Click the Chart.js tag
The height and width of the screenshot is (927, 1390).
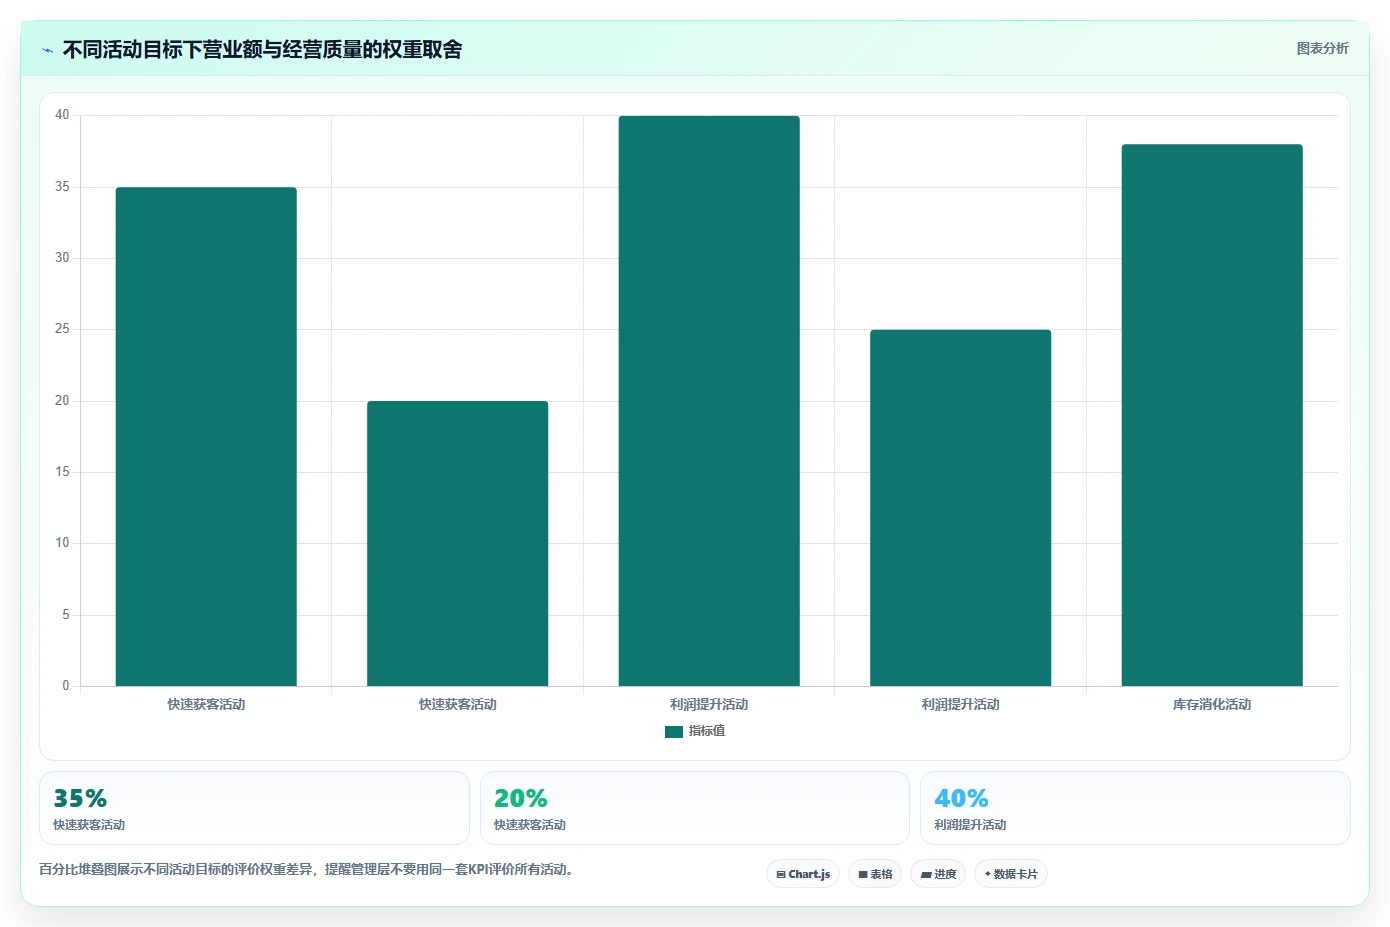coord(803,874)
